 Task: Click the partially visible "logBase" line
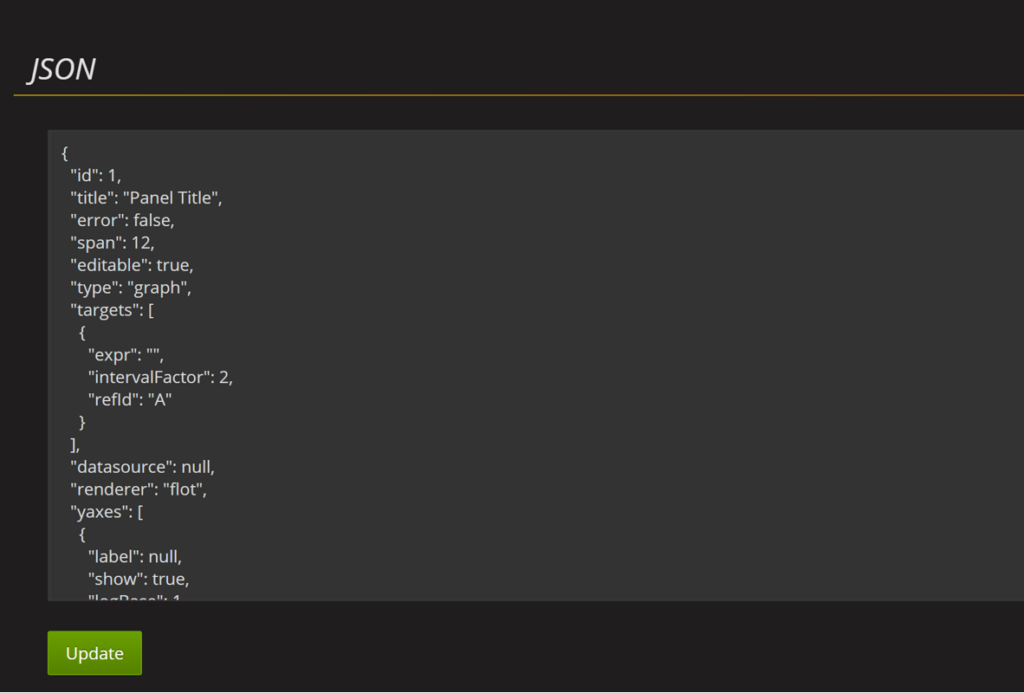pyautogui.click(x=134, y=597)
